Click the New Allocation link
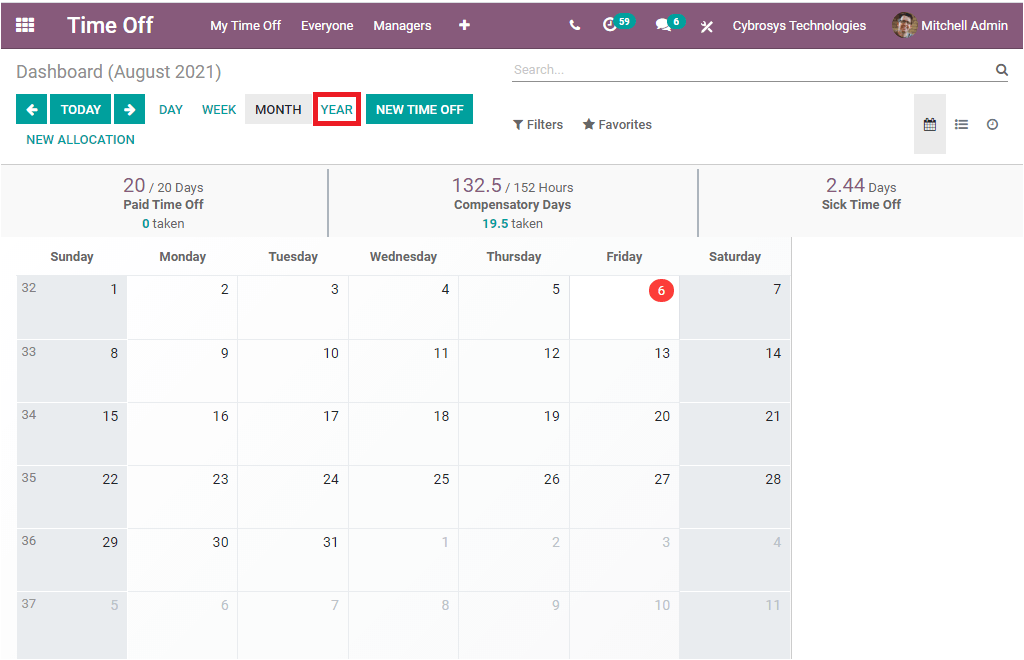The width and height of the screenshot is (1024, 660). 80,140
